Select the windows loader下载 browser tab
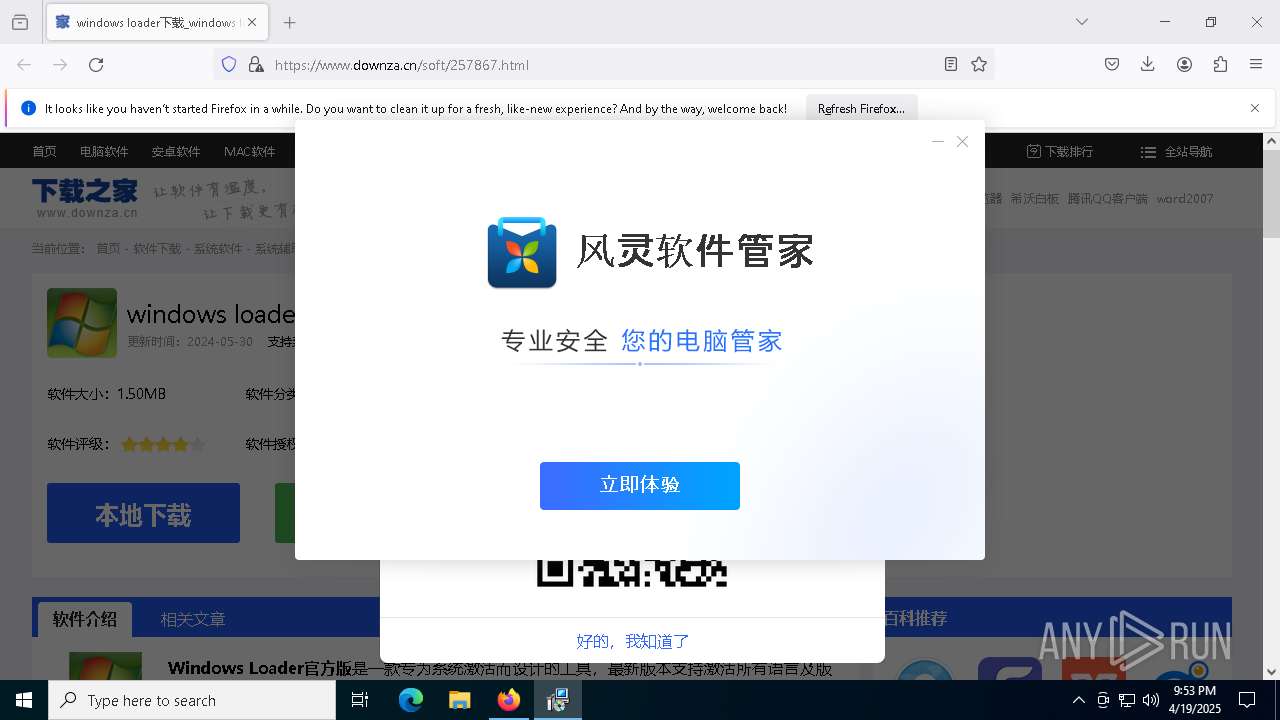1280x720 pixels. 155,22
